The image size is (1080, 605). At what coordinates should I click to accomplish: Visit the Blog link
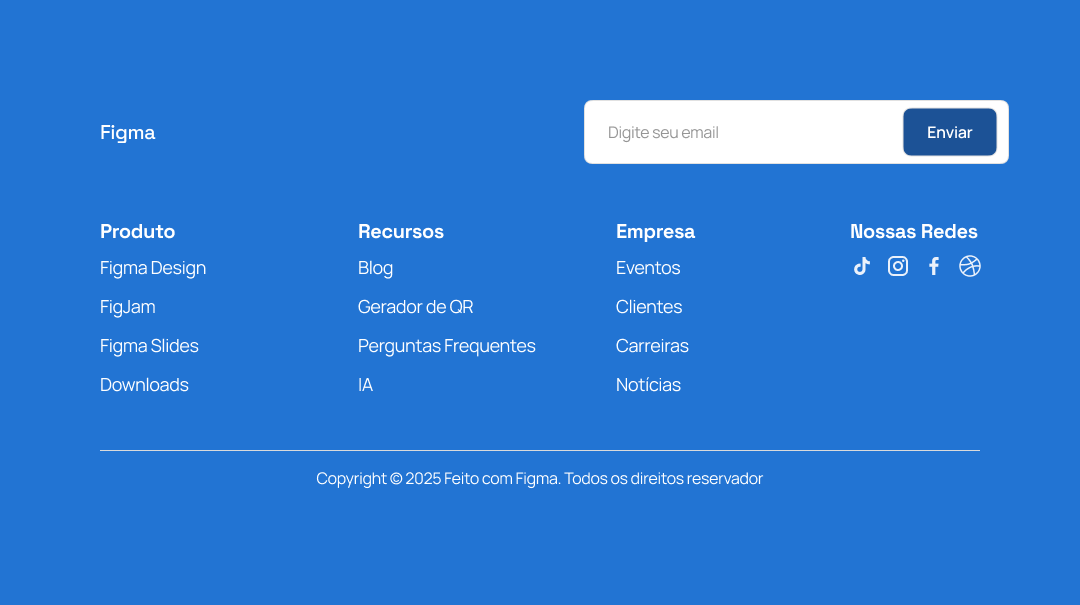(x=375, y=268)
